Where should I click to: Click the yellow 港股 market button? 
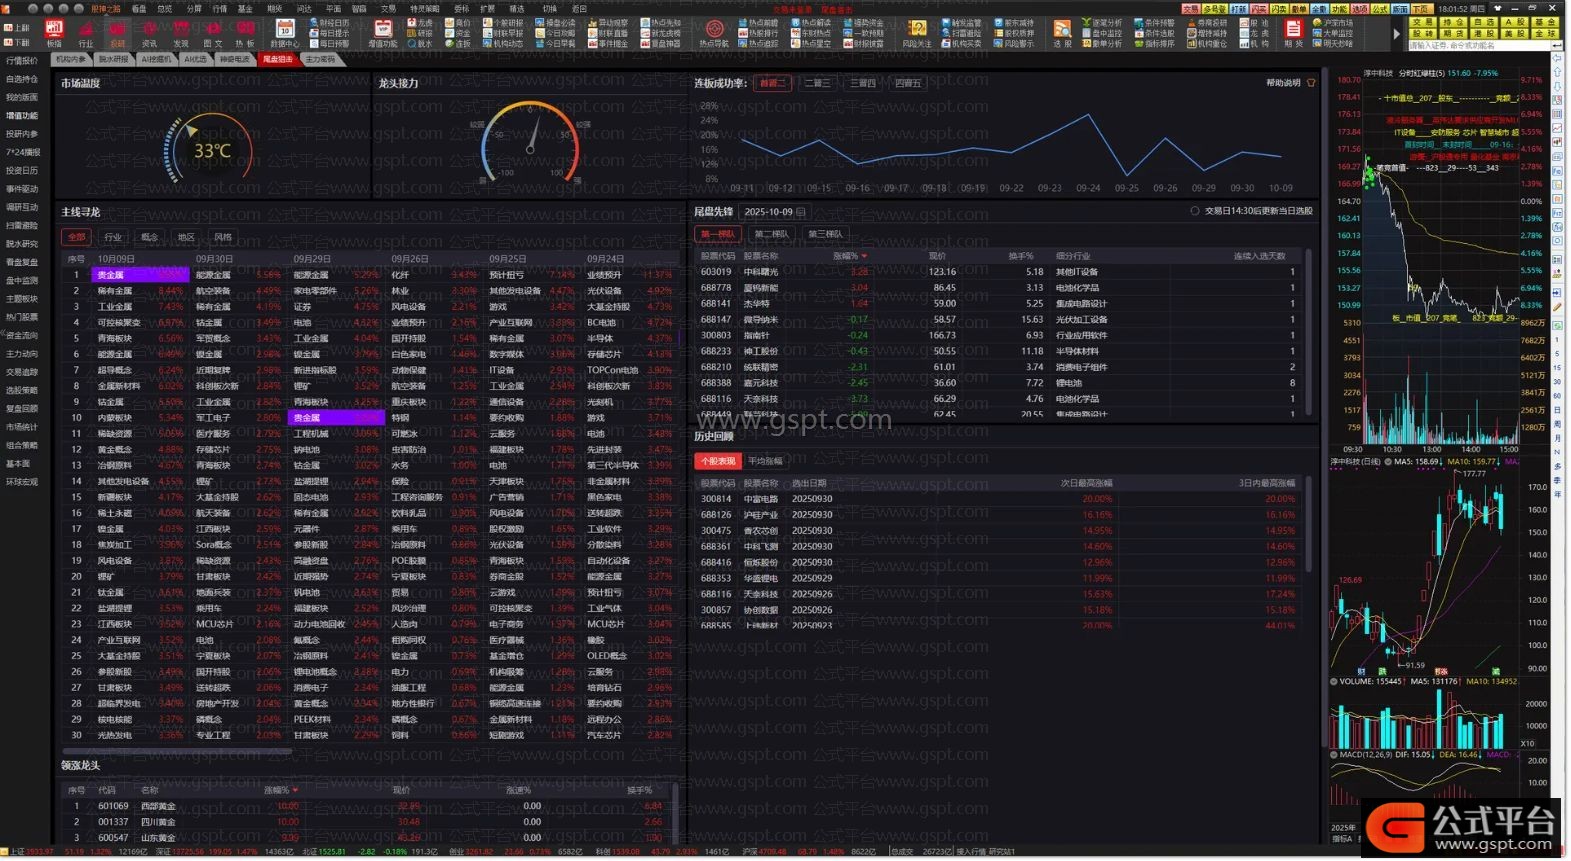point(1485,33)
